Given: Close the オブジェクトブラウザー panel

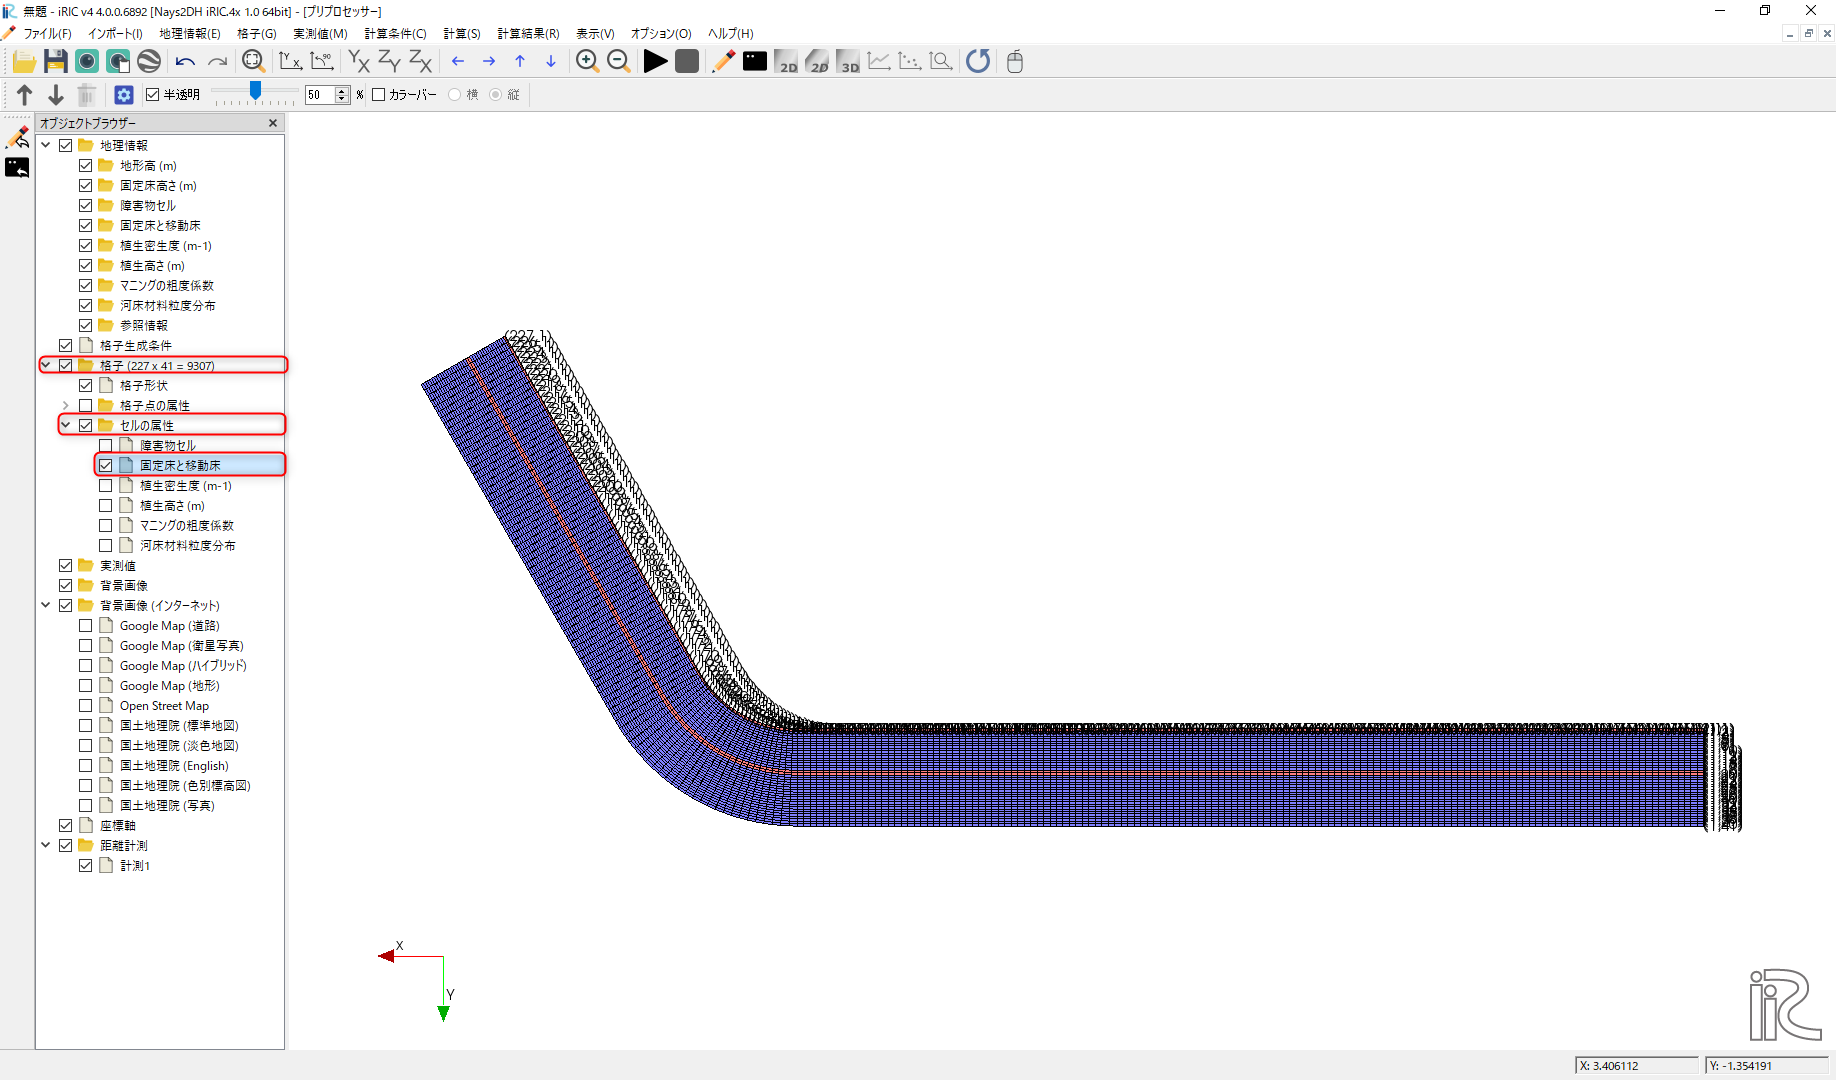Looking at the screenshot, I should [273, 123].
